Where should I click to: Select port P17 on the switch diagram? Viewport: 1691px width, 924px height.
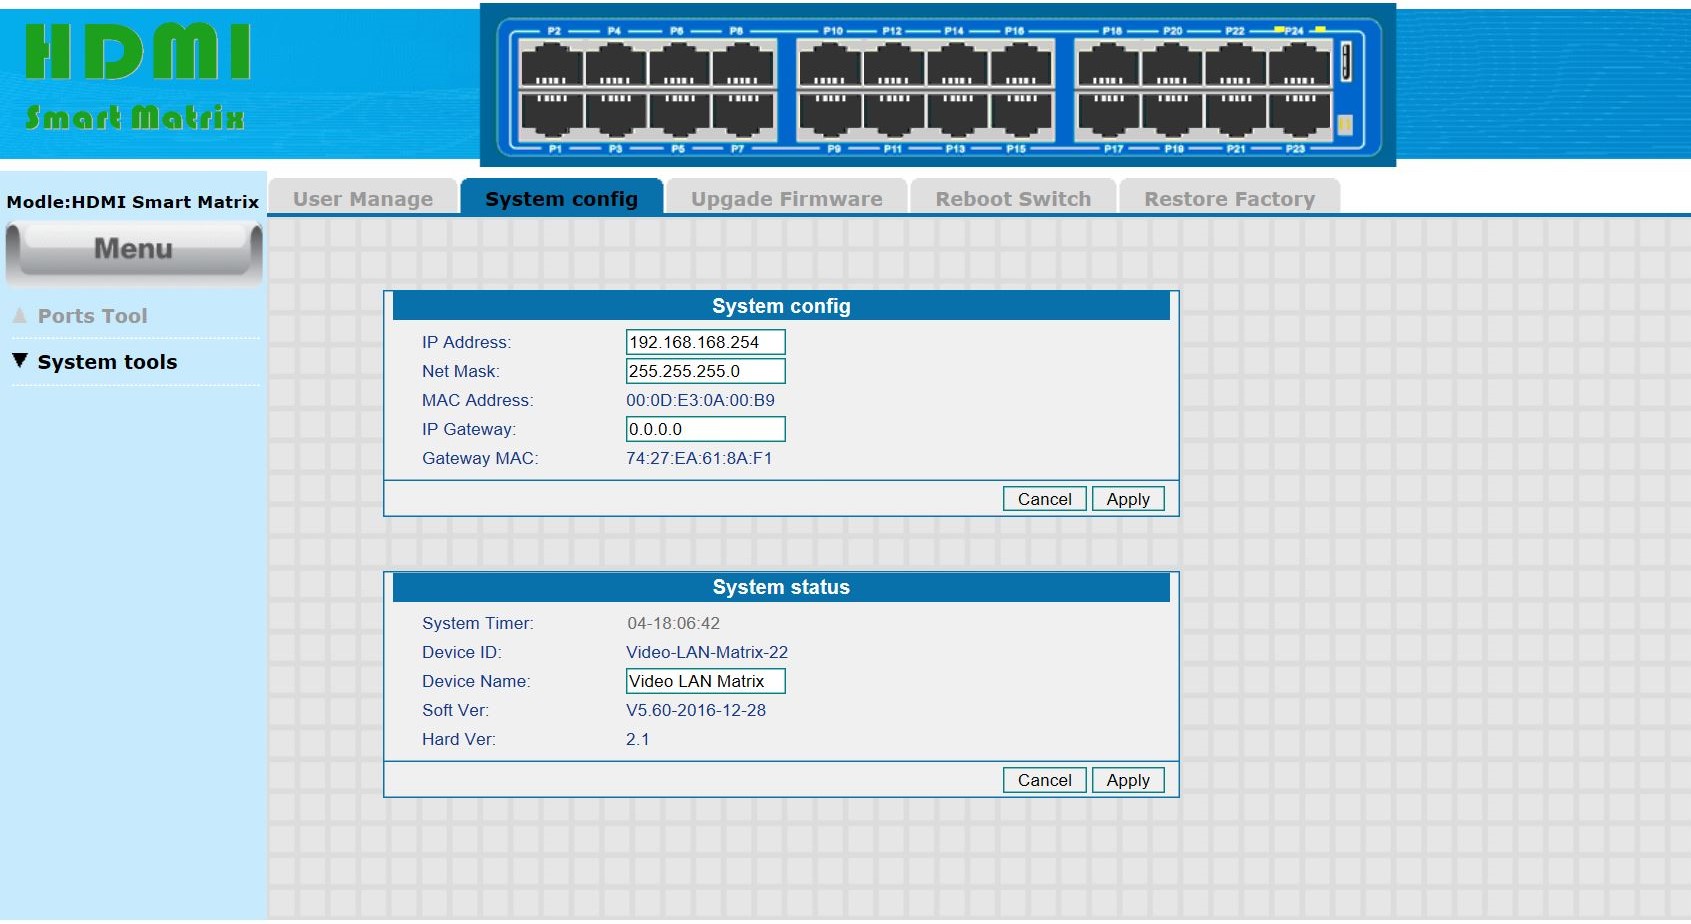[x=1108, y=113]
